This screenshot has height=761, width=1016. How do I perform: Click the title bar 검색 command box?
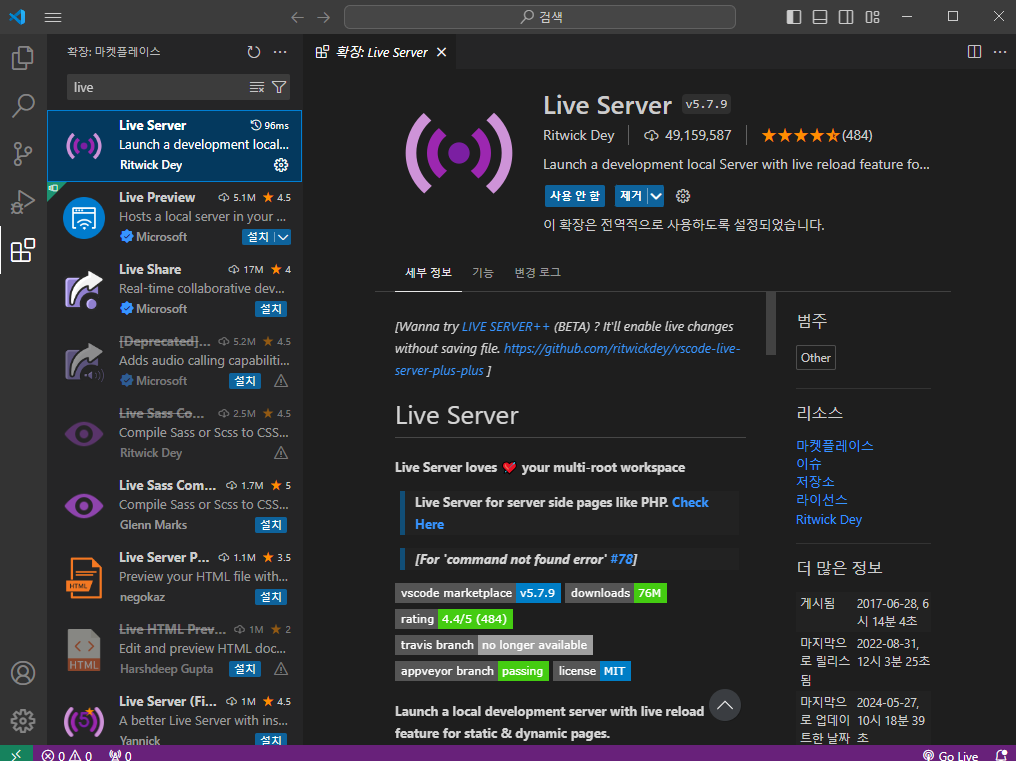click(540, 17)
